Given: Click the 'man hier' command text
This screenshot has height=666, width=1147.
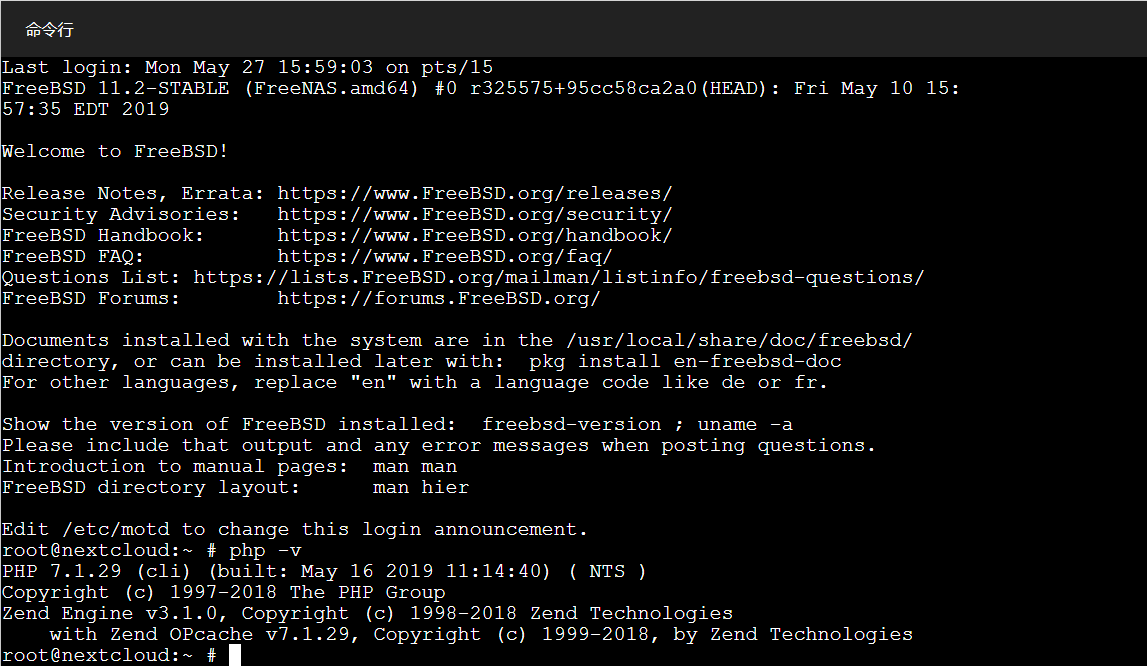Looking at the screenshot, I should pyautogui.click(x=421, y=488).
